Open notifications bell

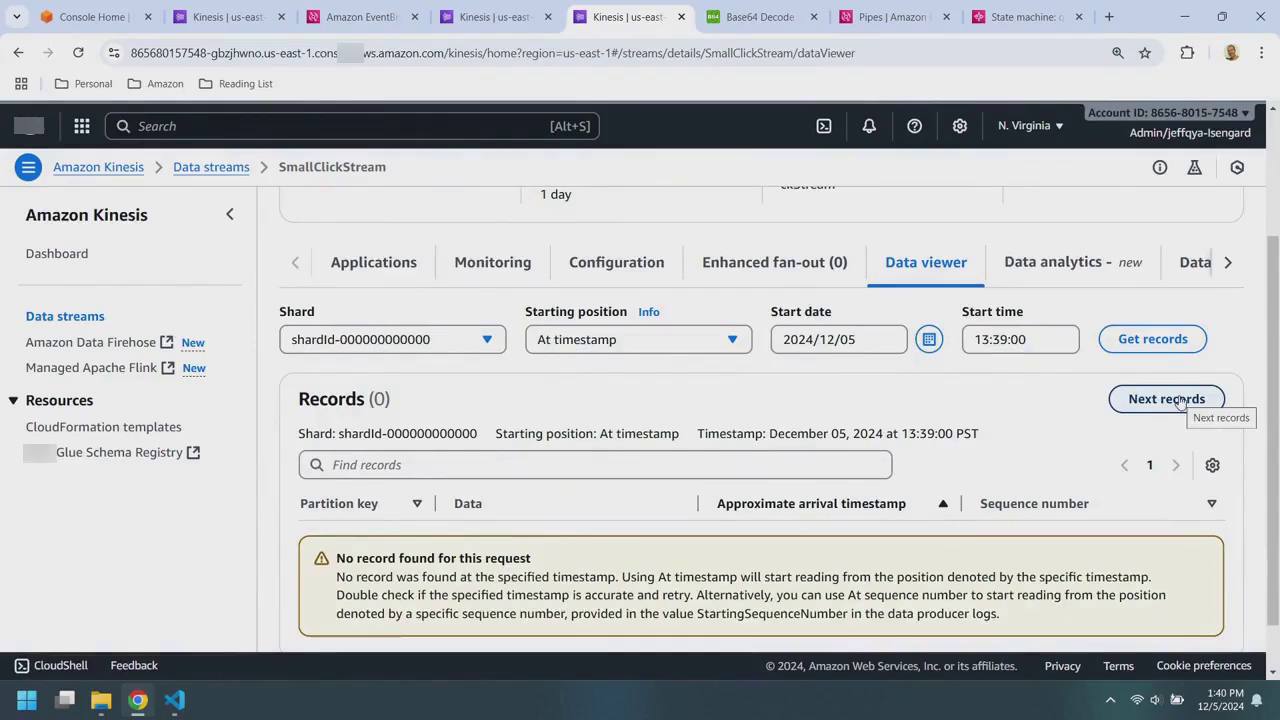click(x=869, y=126)
